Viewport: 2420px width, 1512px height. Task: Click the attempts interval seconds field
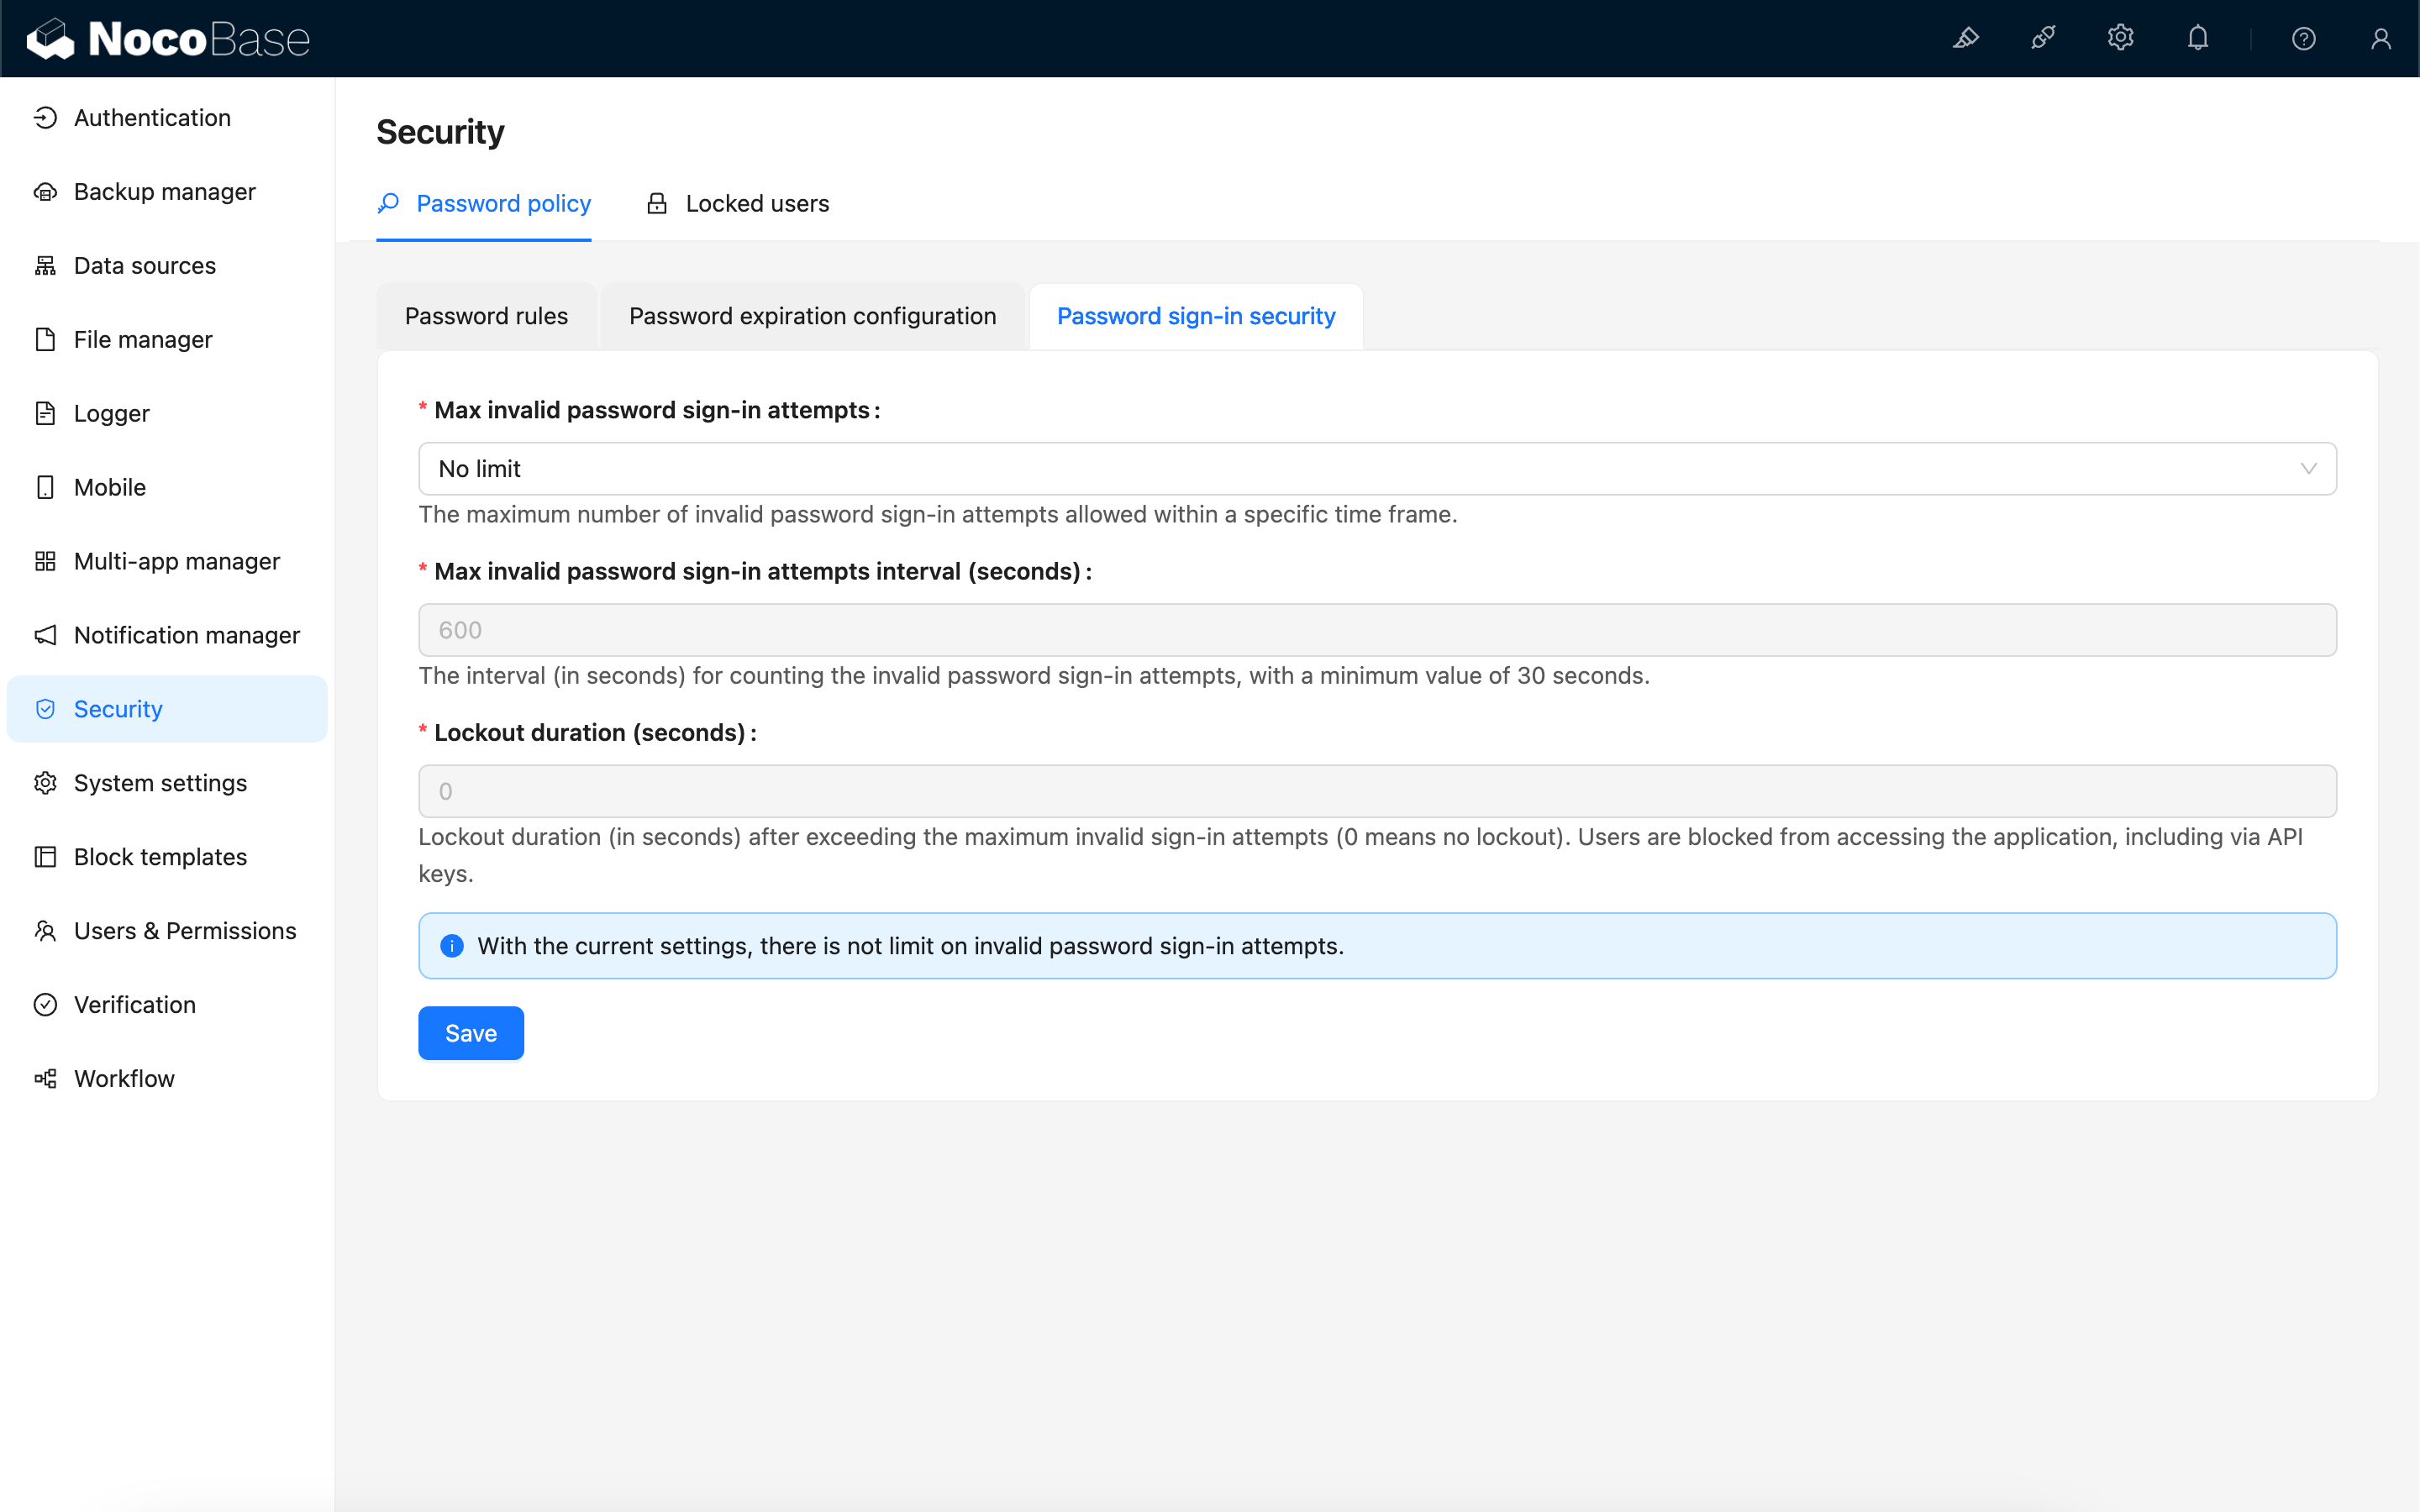click(x=1376, y=630)
